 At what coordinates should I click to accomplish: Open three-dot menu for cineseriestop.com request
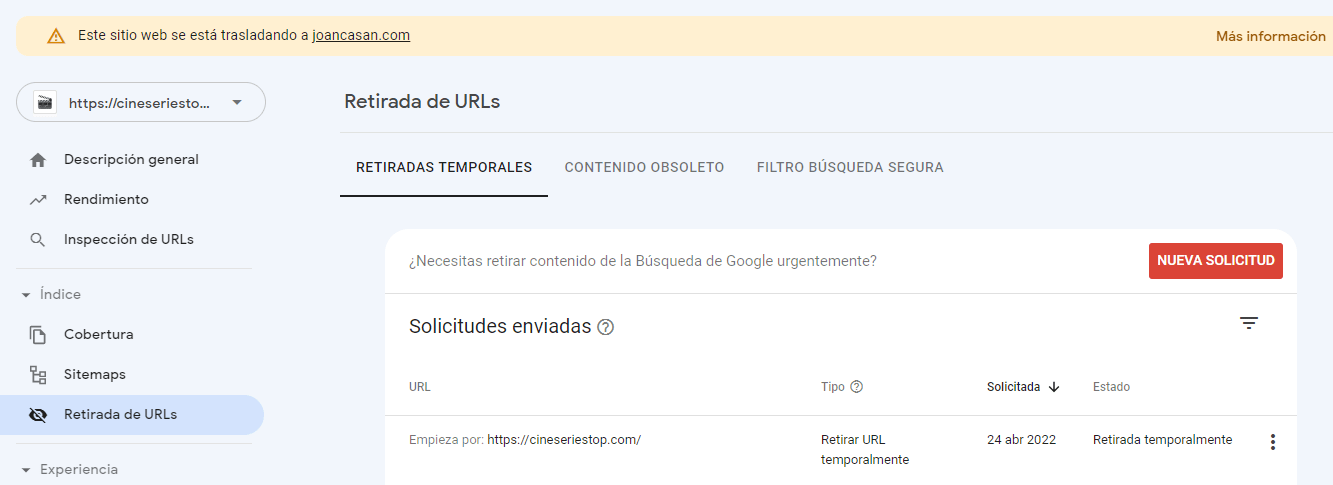1272,442
